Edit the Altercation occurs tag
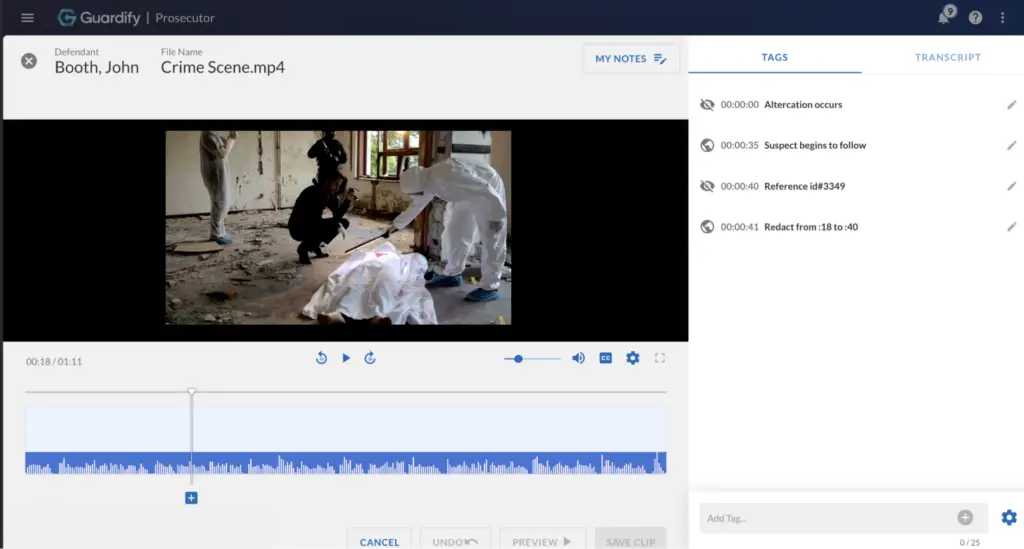The width and height of the screenshot is (1024, 549). 1011,104
